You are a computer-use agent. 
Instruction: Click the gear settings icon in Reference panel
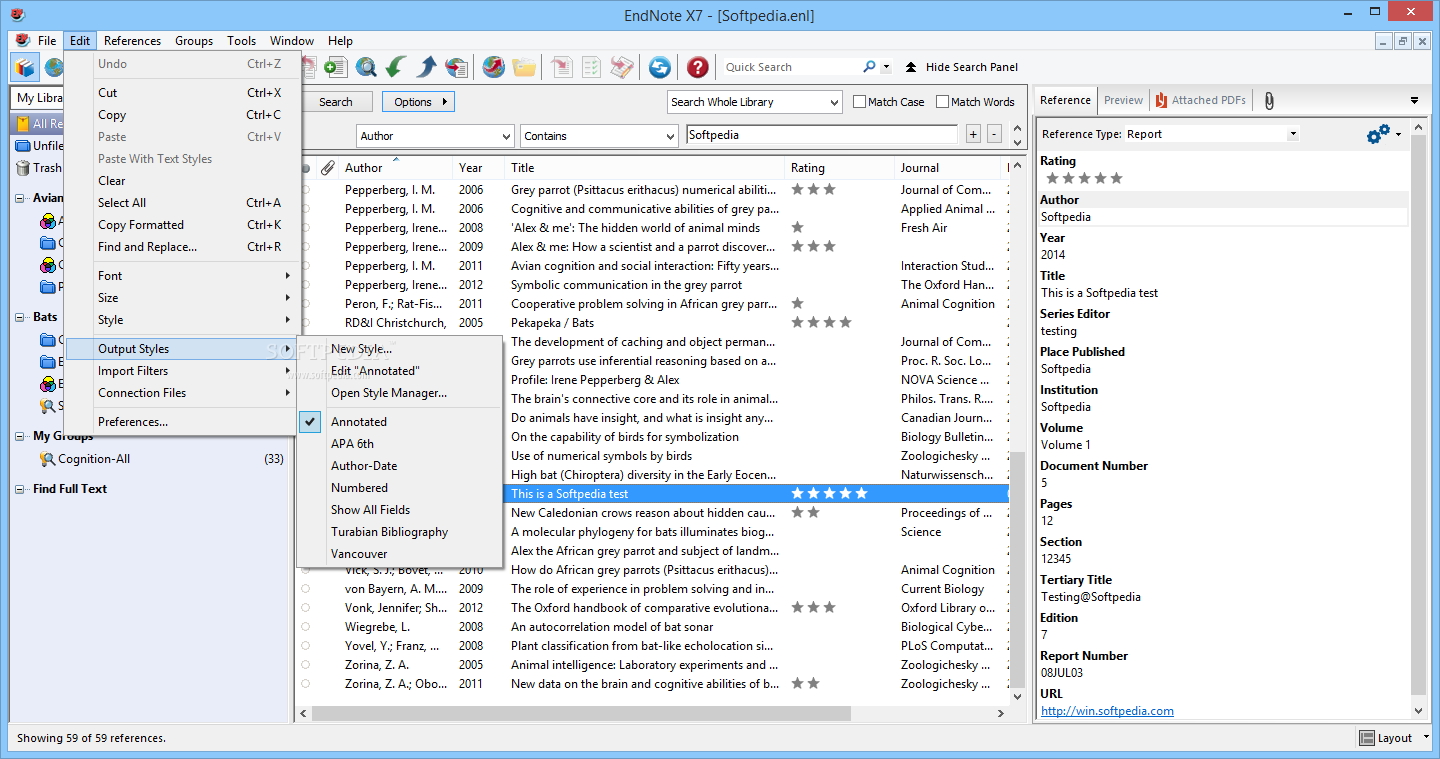coord(1378,134)
